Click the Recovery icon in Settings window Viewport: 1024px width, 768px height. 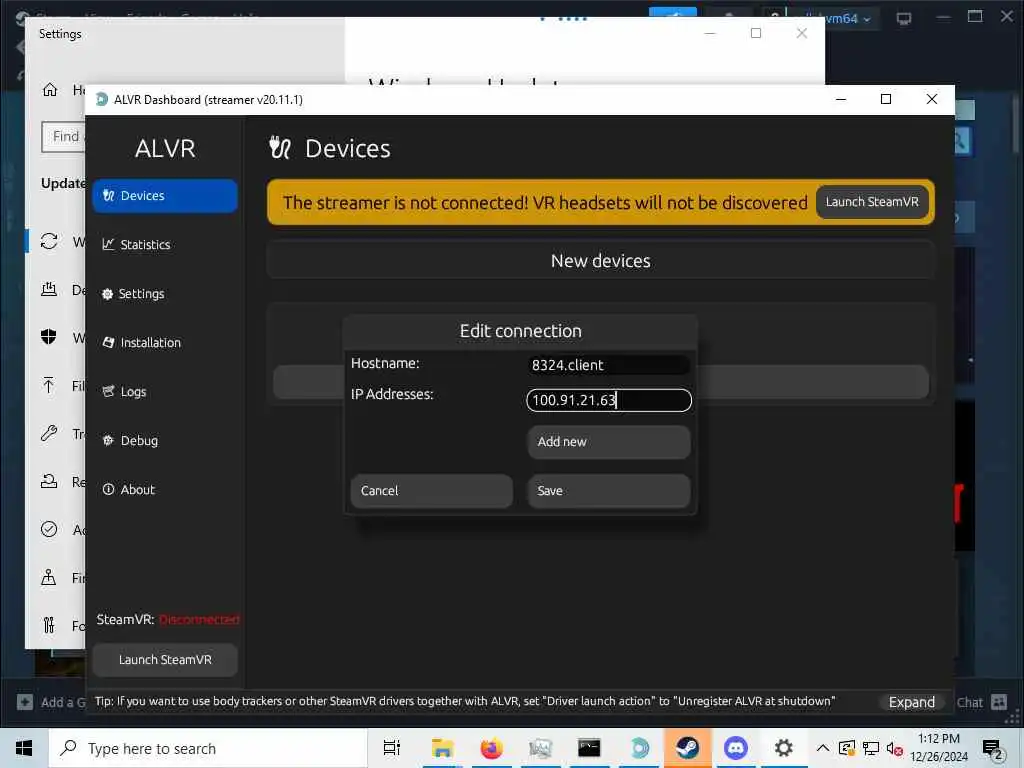(x=49, y=481)
